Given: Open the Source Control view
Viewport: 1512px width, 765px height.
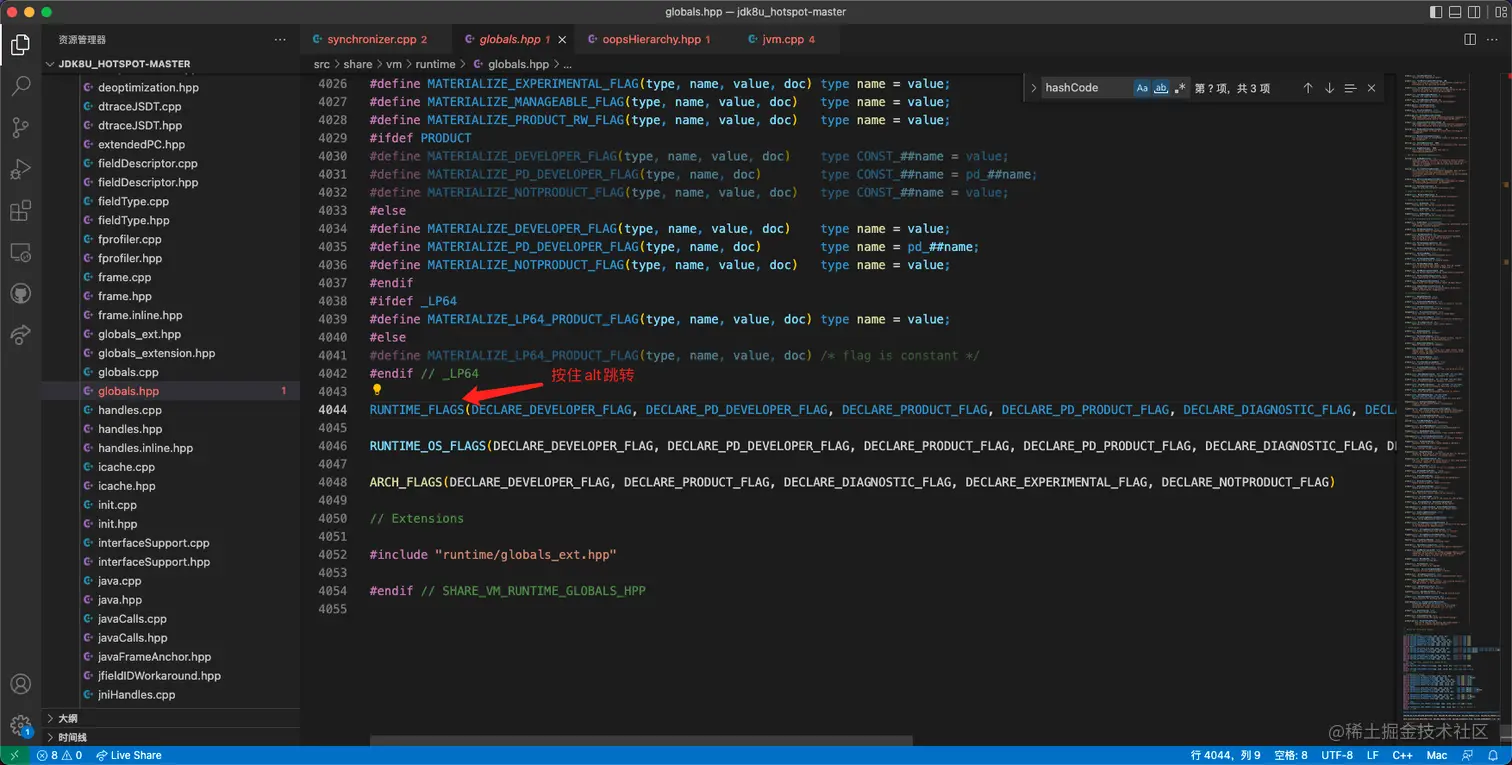Looking at the screenshot, I should click(20, 128).
